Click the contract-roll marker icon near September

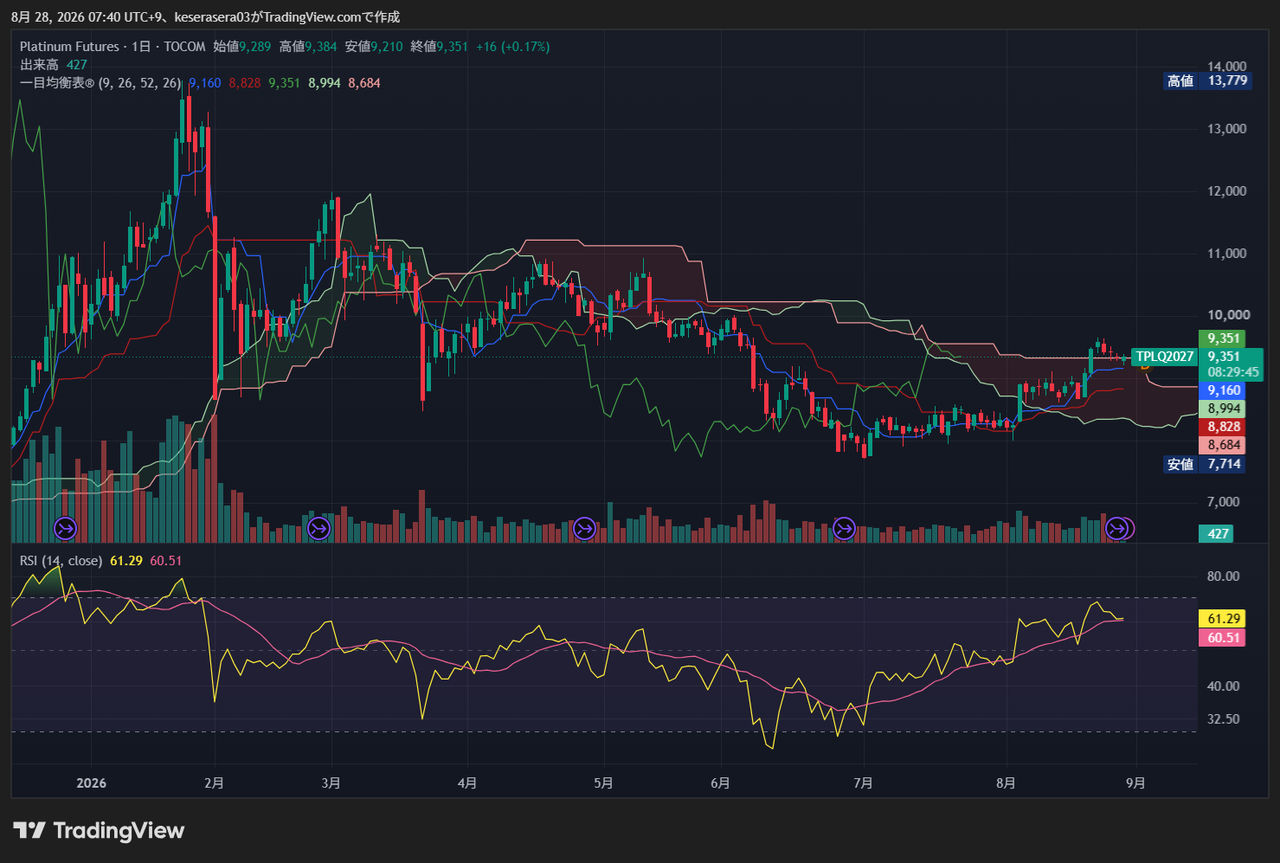click(1118, 527)
